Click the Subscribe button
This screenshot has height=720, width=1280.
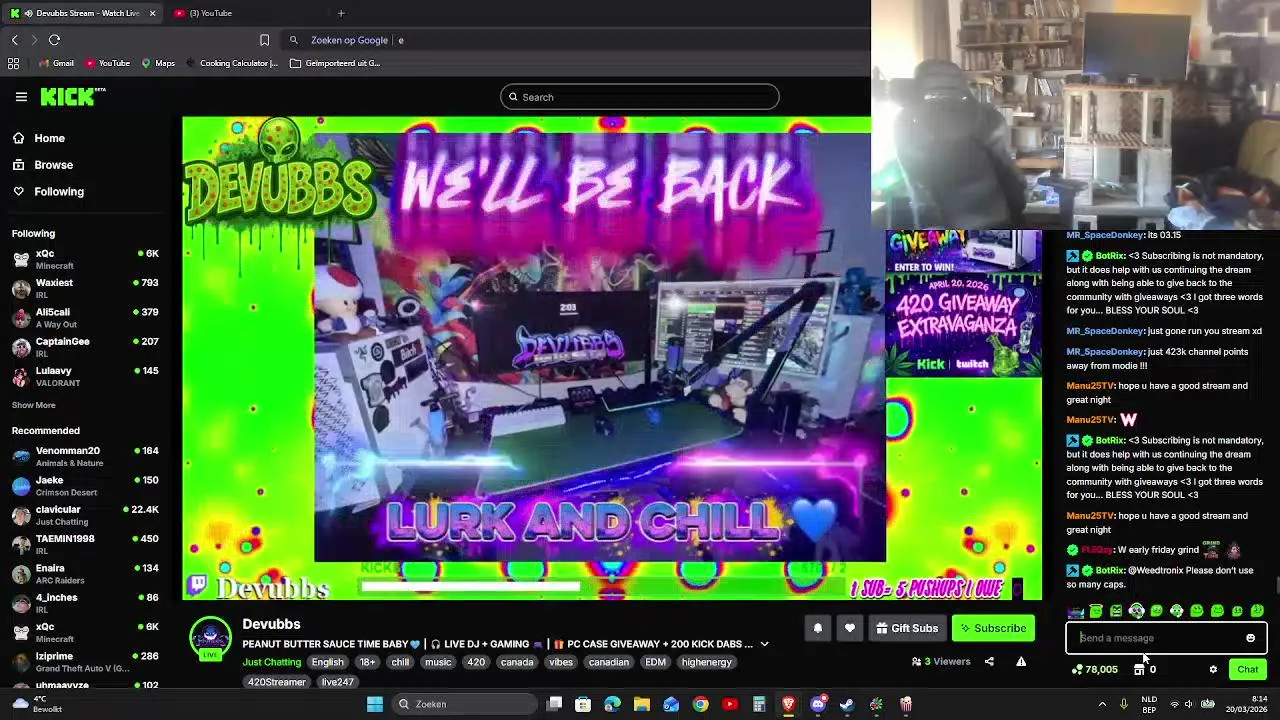(x=993, y=628)
